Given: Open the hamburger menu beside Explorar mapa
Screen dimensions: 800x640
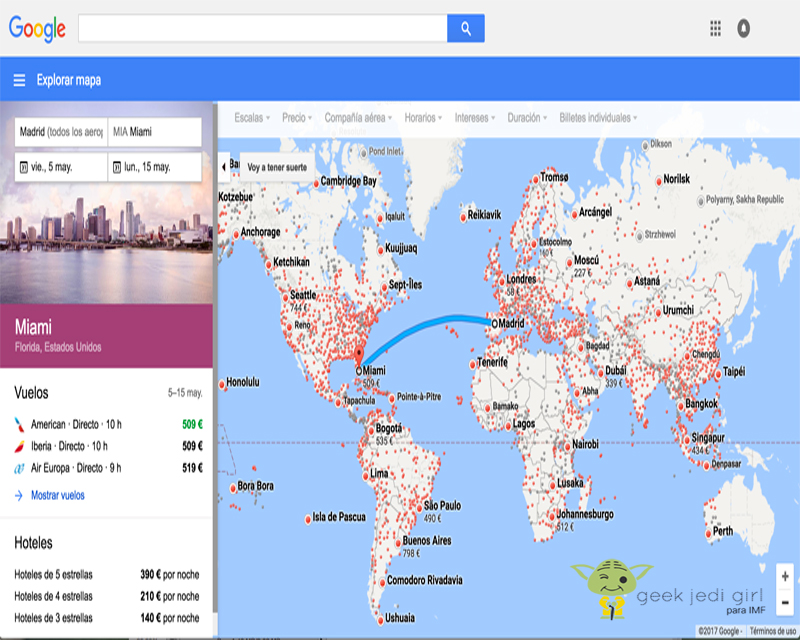Looking at the screenshot, I should pyautogui.click(x=19, y=80).
